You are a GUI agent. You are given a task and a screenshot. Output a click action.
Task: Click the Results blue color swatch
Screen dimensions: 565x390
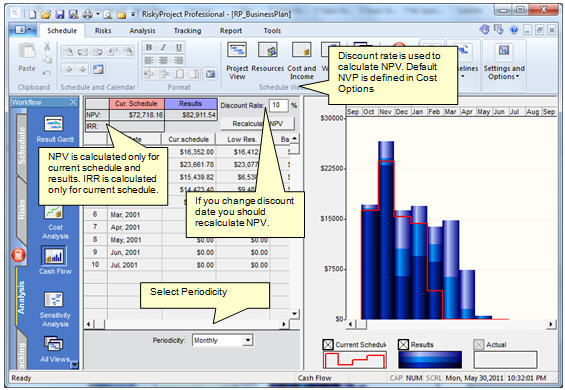[x=430, y=360]
